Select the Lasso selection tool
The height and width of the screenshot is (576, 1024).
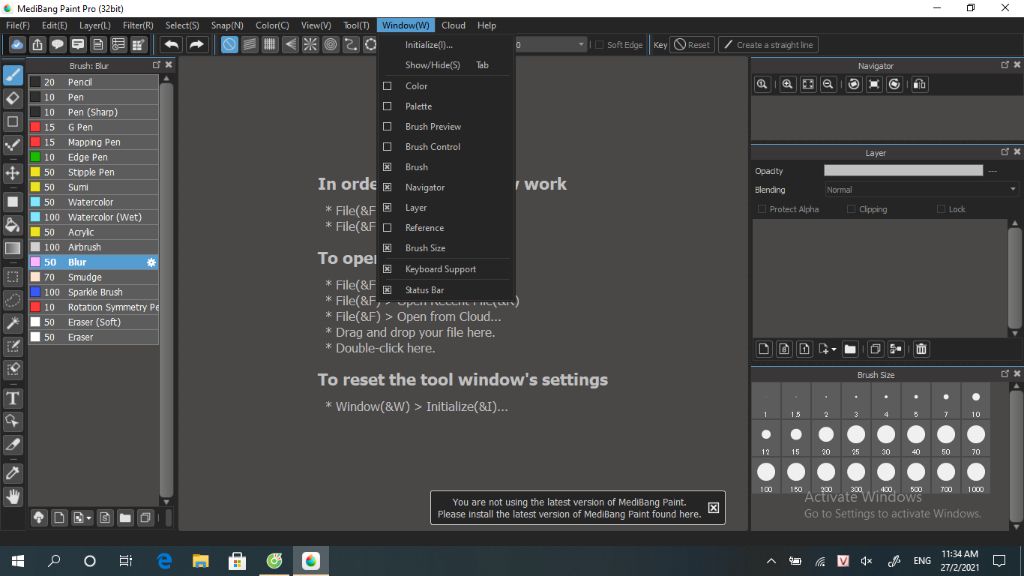13,300
